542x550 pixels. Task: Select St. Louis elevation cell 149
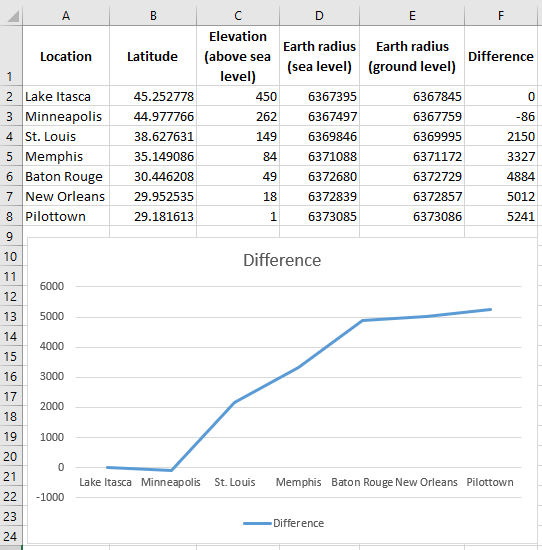pyautogui.click(x=238, y=136)
